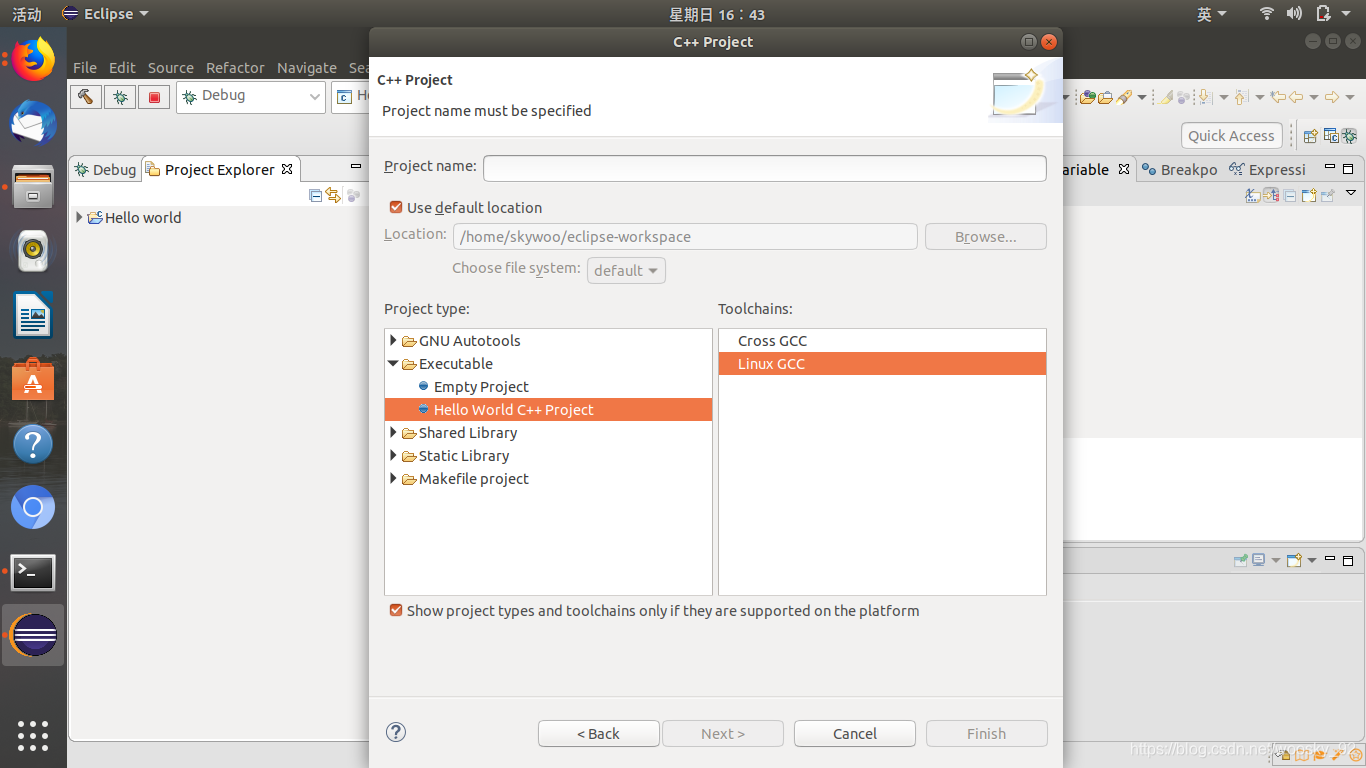Open Thunderbird mail from the dock

[x=33, y=124]
